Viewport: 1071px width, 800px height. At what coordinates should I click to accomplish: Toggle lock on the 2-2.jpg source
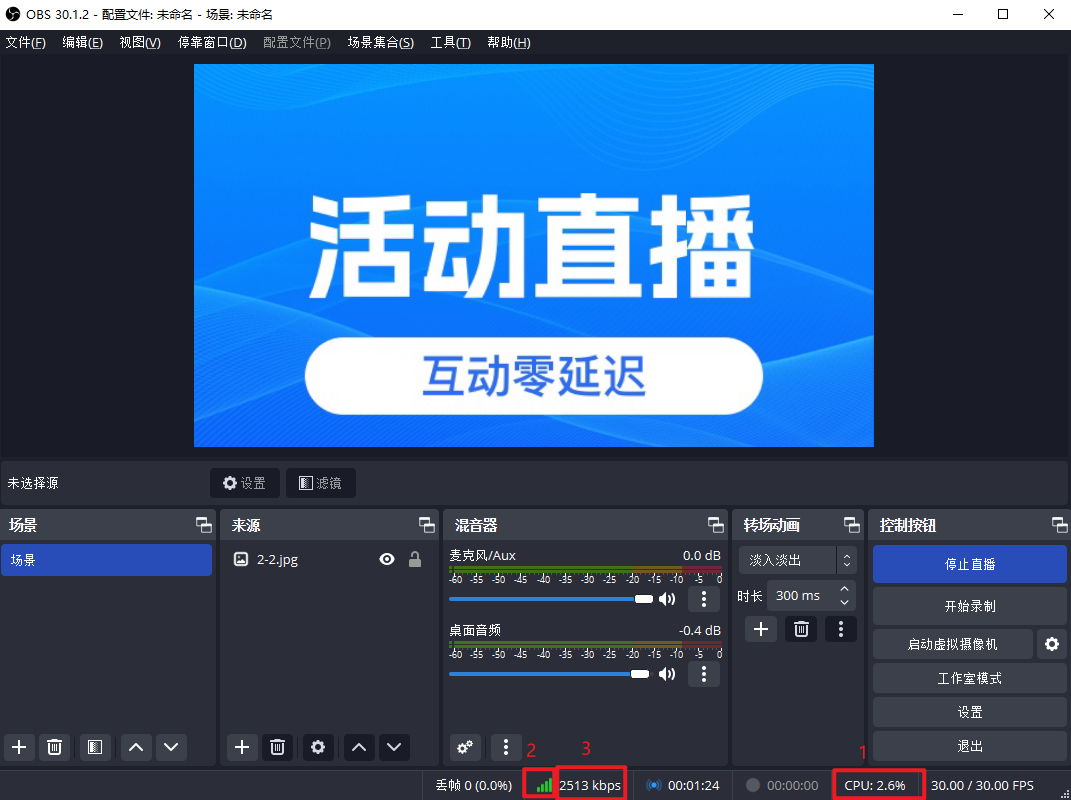[414, 560]
